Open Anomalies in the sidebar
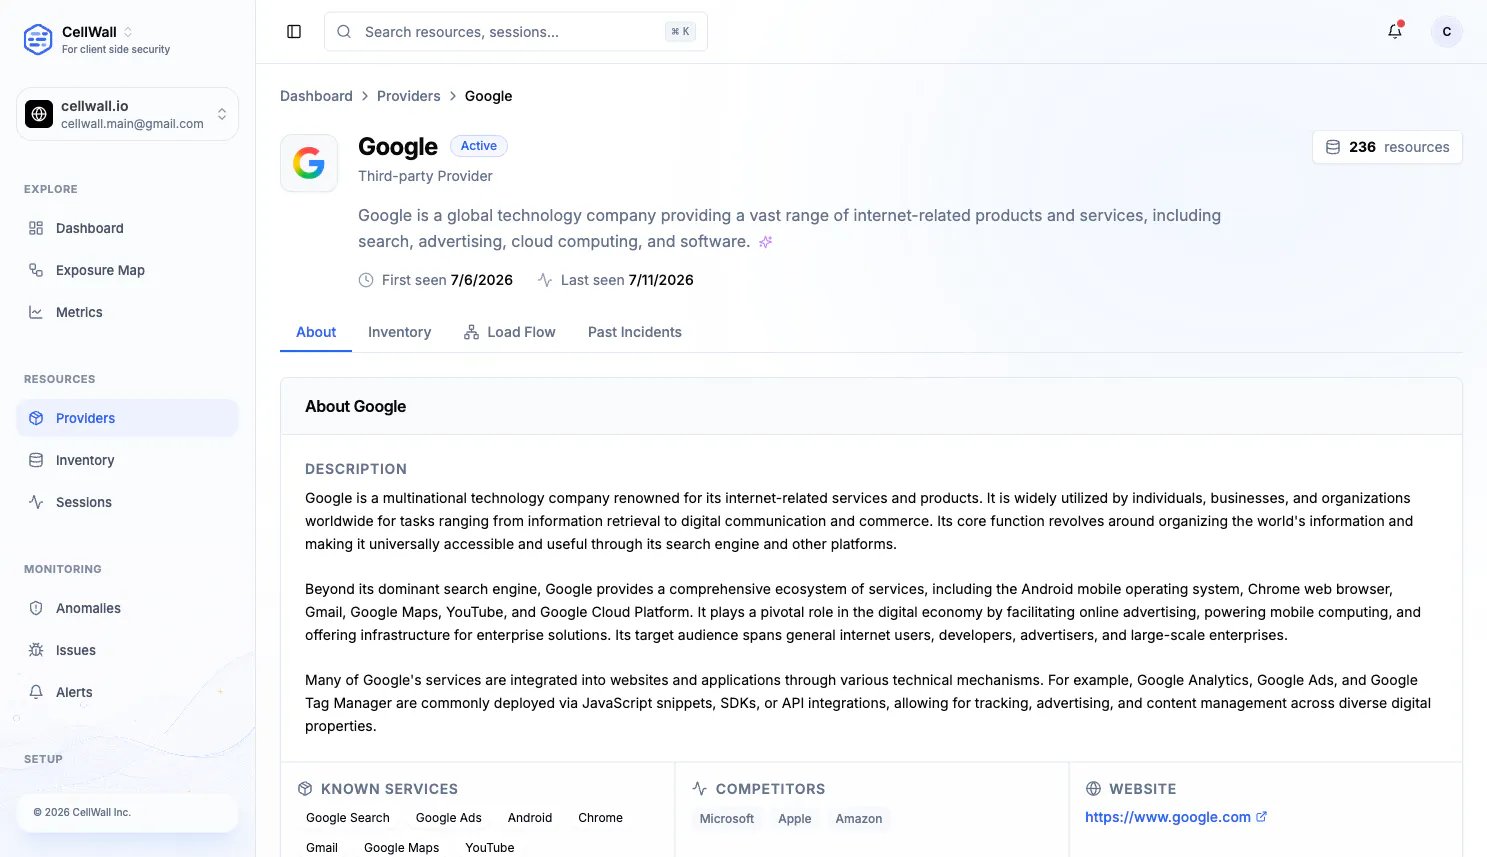This screenshot has width=1487, height=857. coord(127,608)
